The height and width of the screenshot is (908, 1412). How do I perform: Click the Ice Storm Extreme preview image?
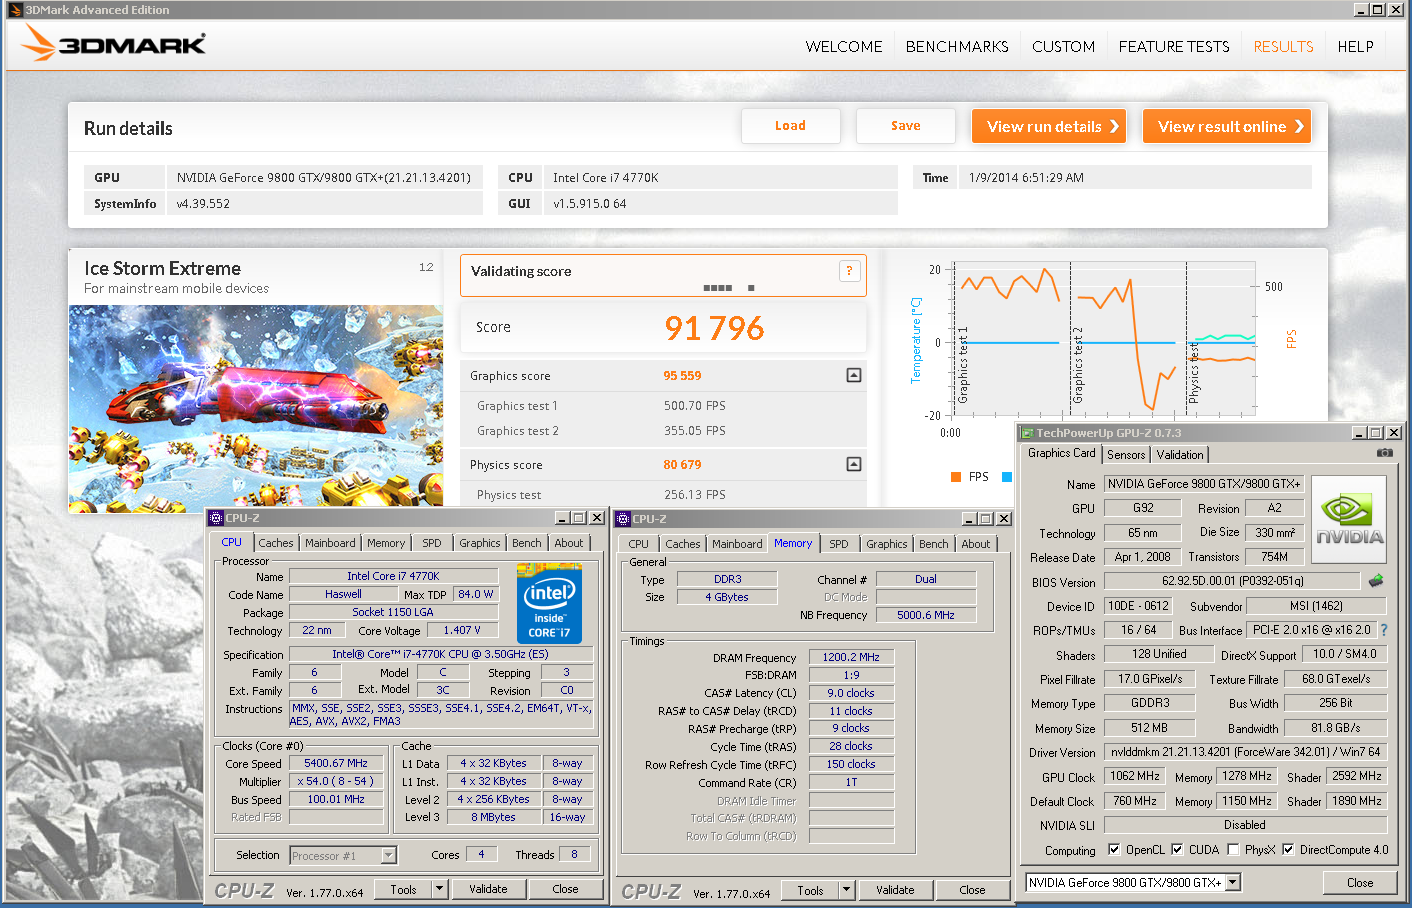[256, 408]
